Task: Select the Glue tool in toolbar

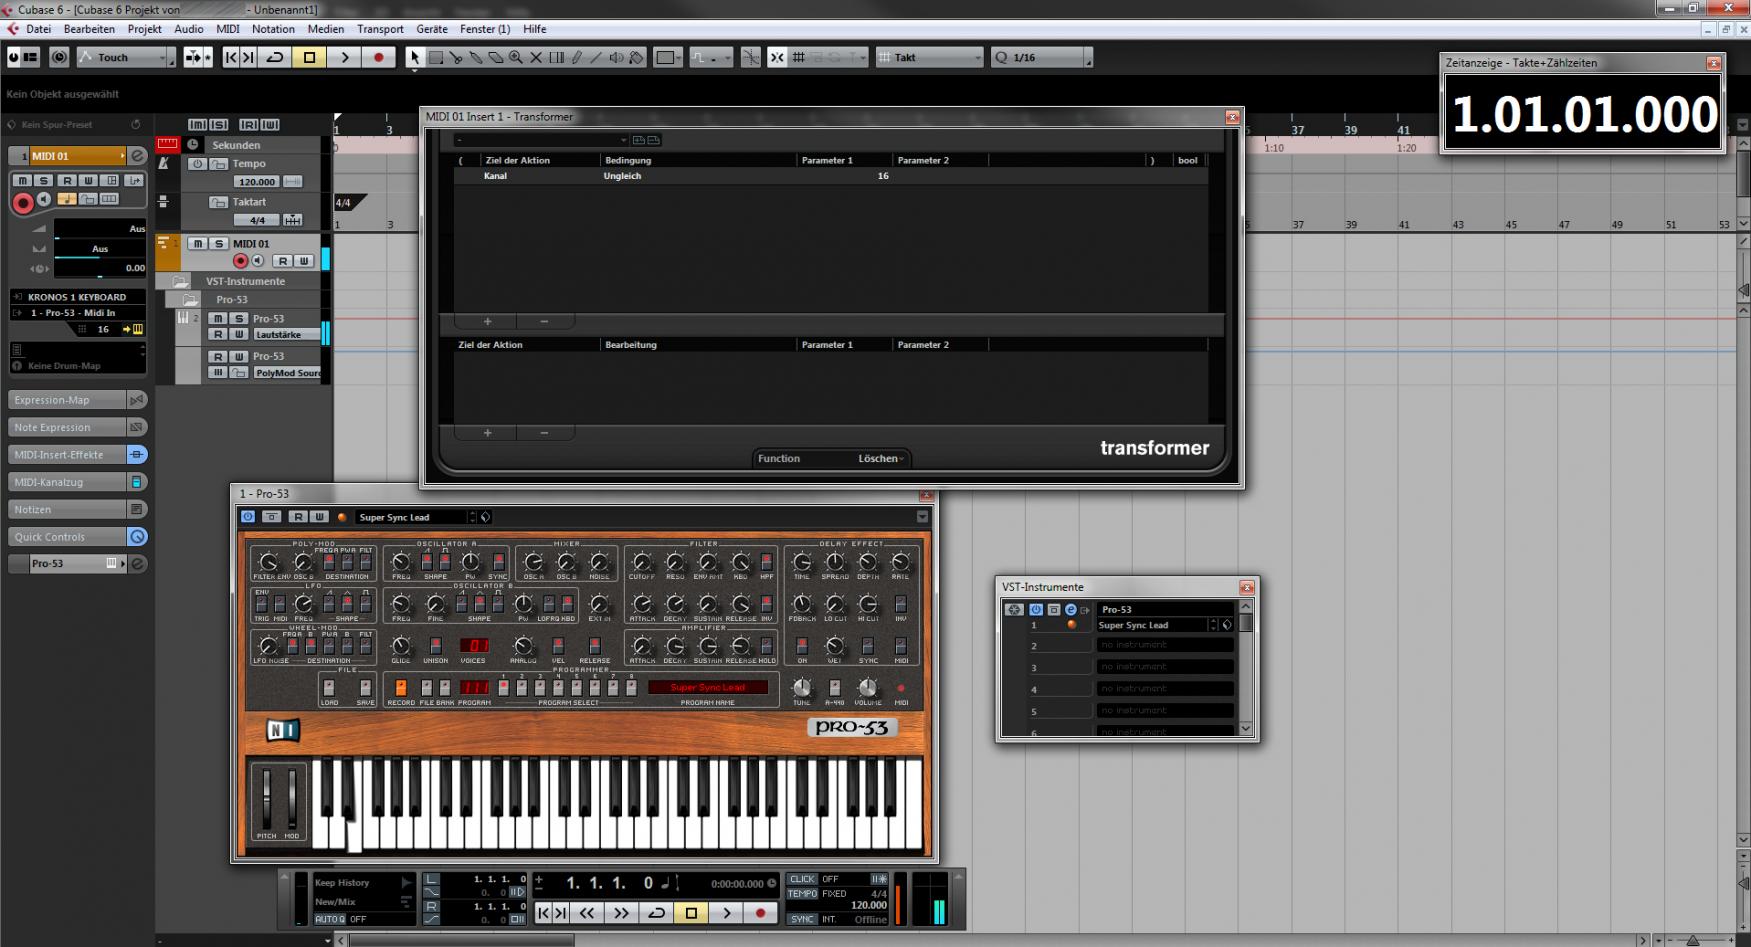Action: 476,58
